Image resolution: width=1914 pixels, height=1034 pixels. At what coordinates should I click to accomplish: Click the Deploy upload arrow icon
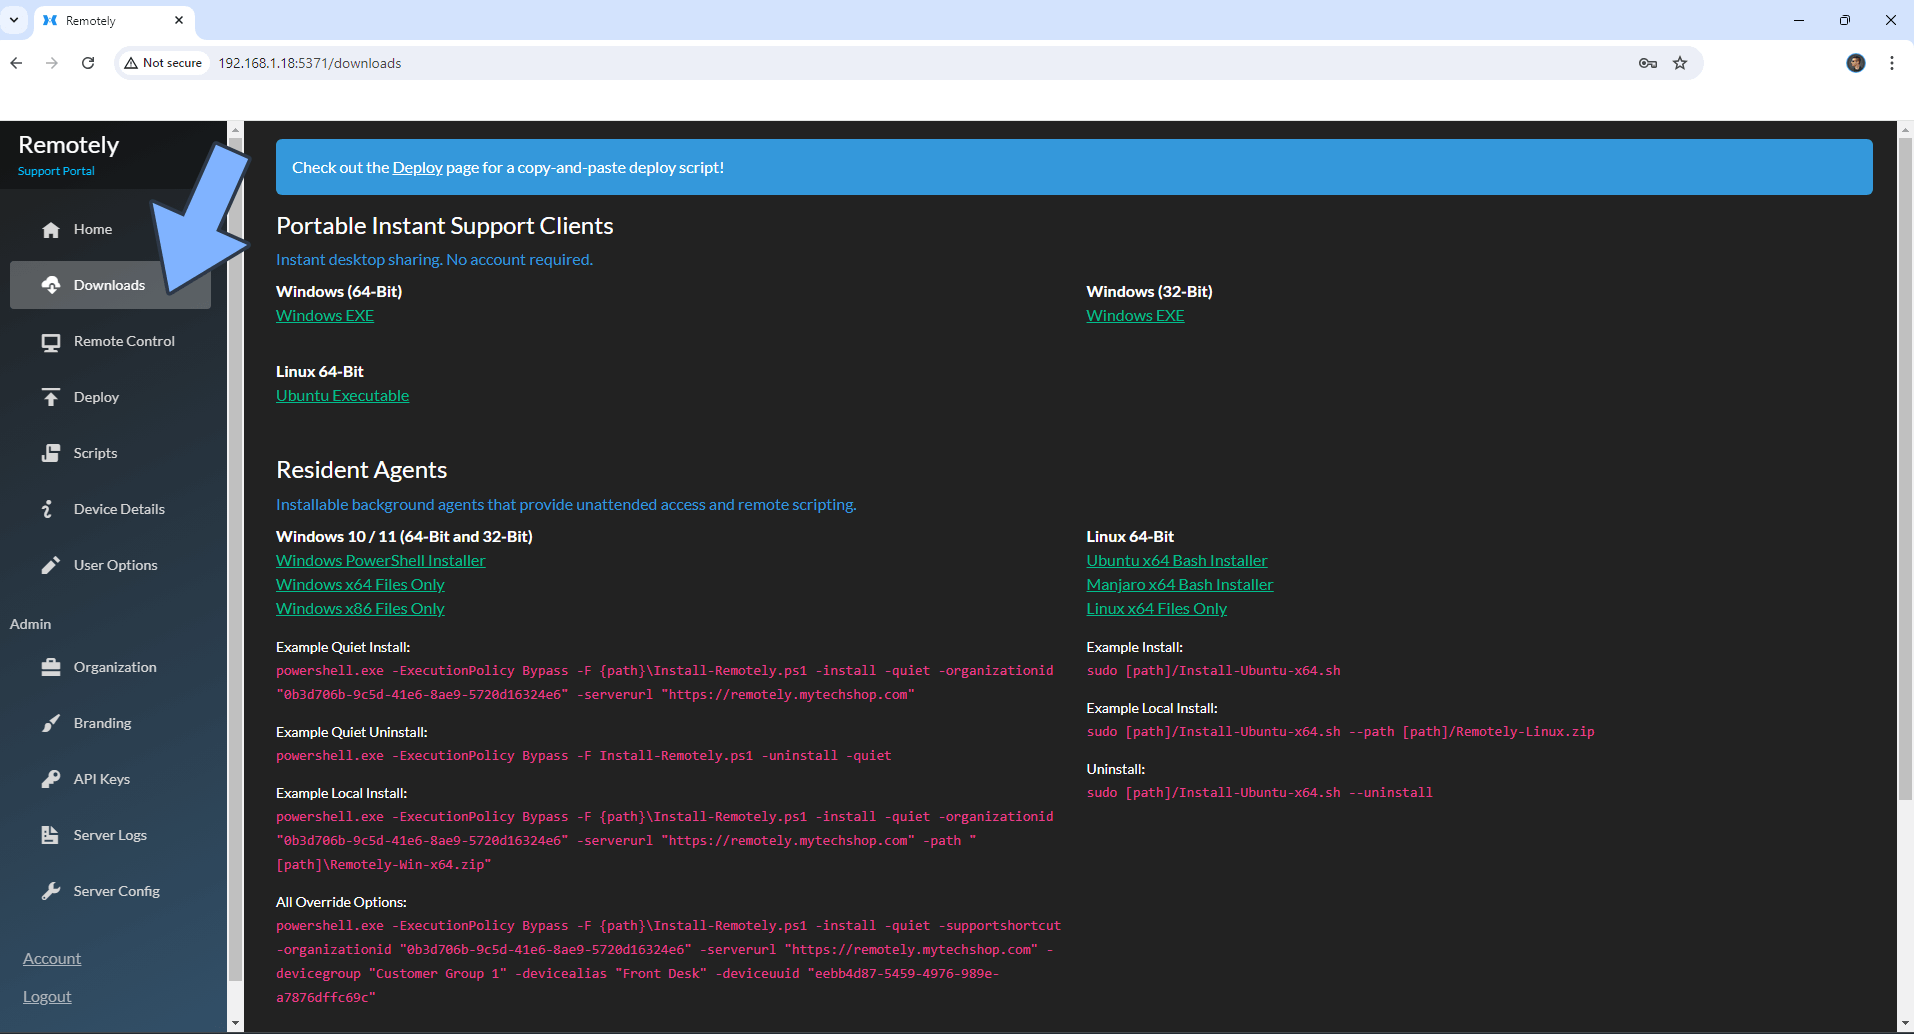pyautogui.click(x=51, y=397)
